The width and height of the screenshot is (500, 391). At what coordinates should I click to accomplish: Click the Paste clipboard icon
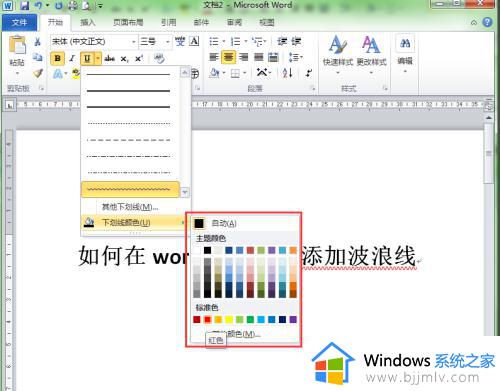pyautogui.click(x=17, y=45)
